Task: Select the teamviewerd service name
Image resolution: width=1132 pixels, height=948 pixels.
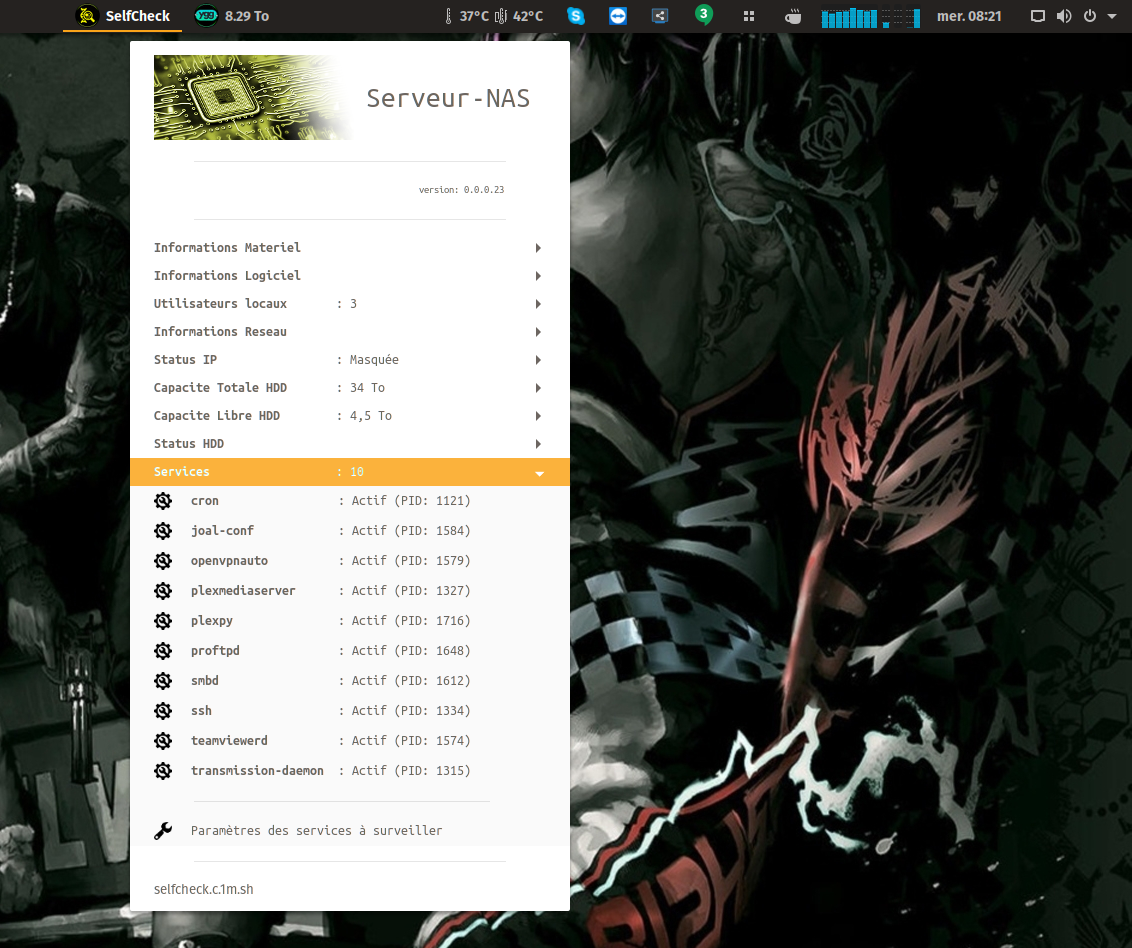Action: 229,741
